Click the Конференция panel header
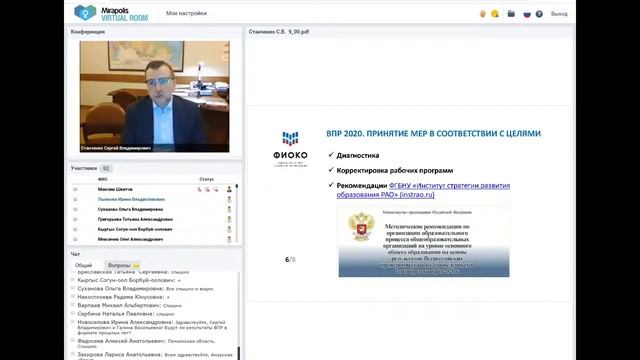 (x=88, y=31)
